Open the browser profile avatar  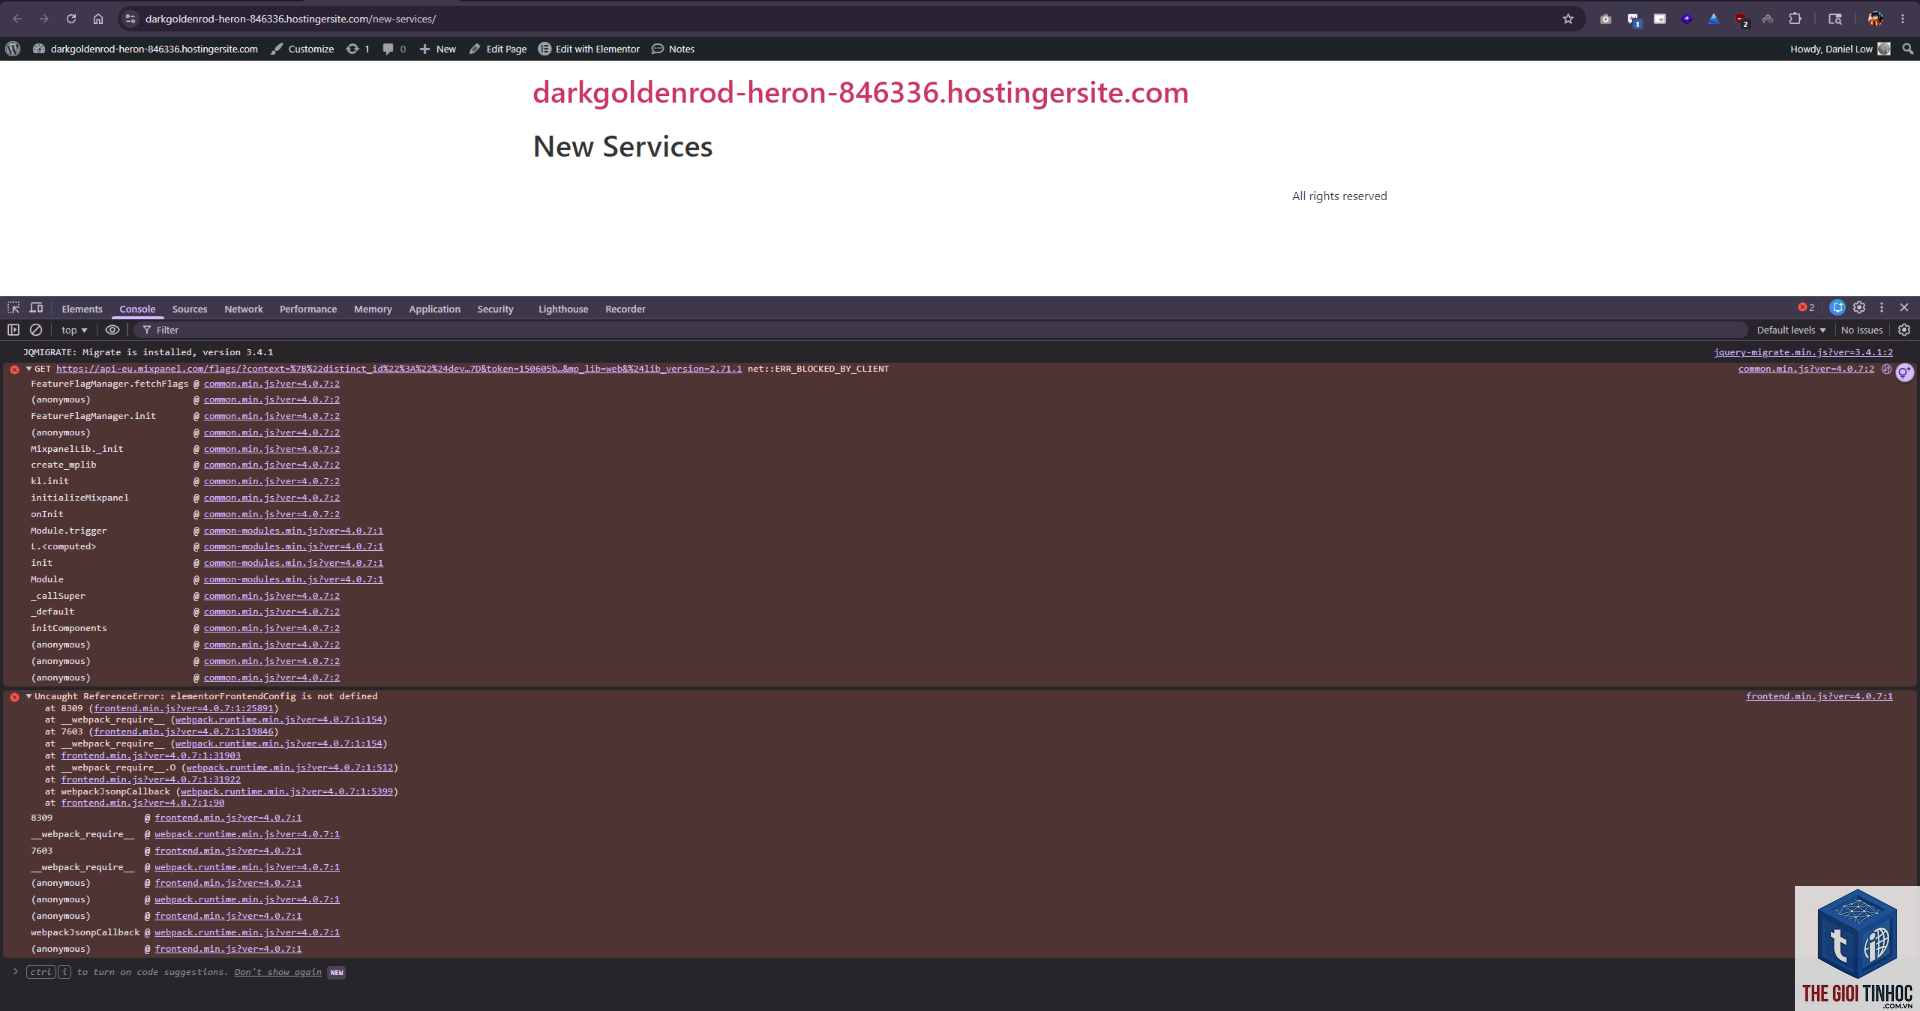pos(1875,19)
